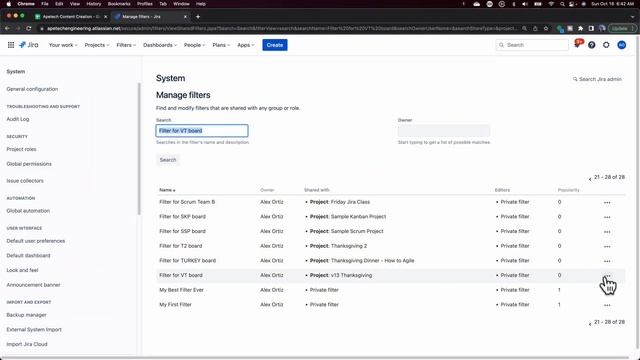Open Chrome's Window menu
This screenshot has width=640, height=360.
click(x=181, y=4)
